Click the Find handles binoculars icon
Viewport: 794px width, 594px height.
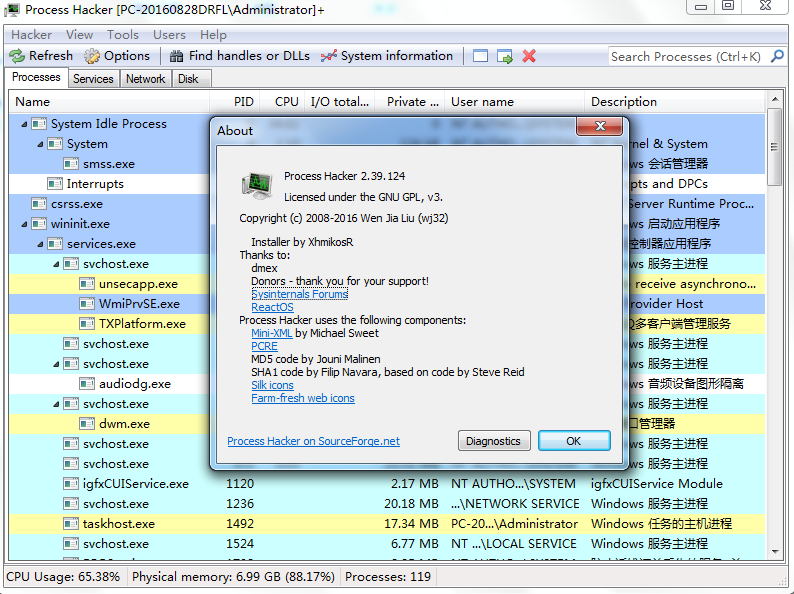pos(176,56)
